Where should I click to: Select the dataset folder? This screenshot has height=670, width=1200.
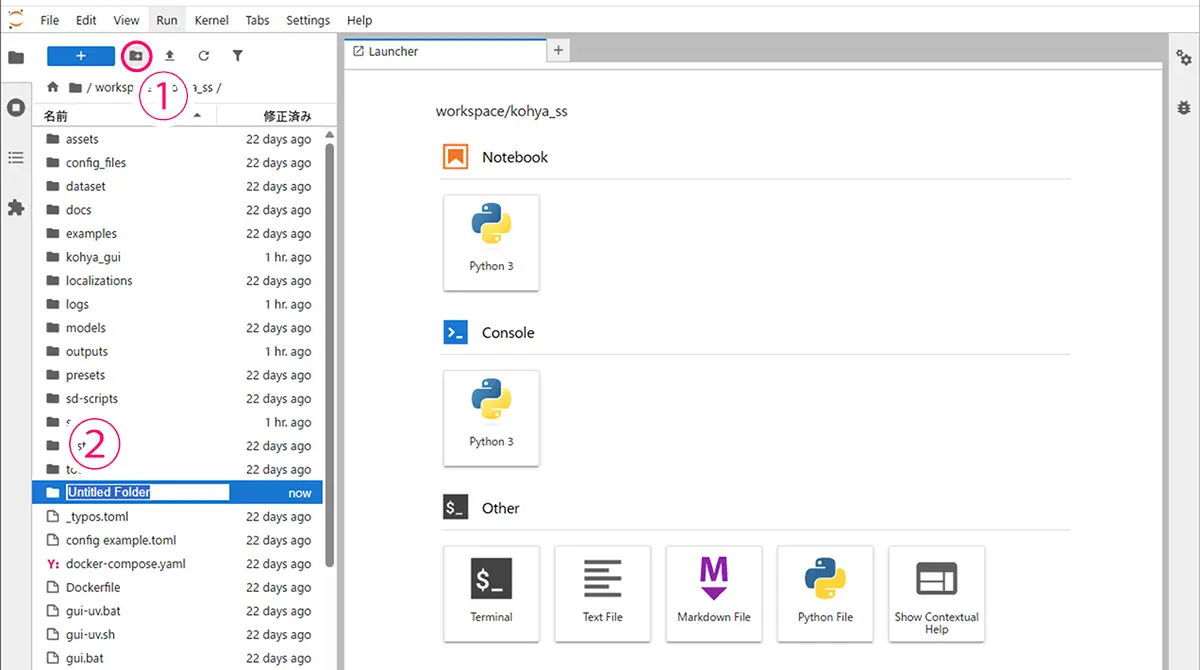(178, 186)
